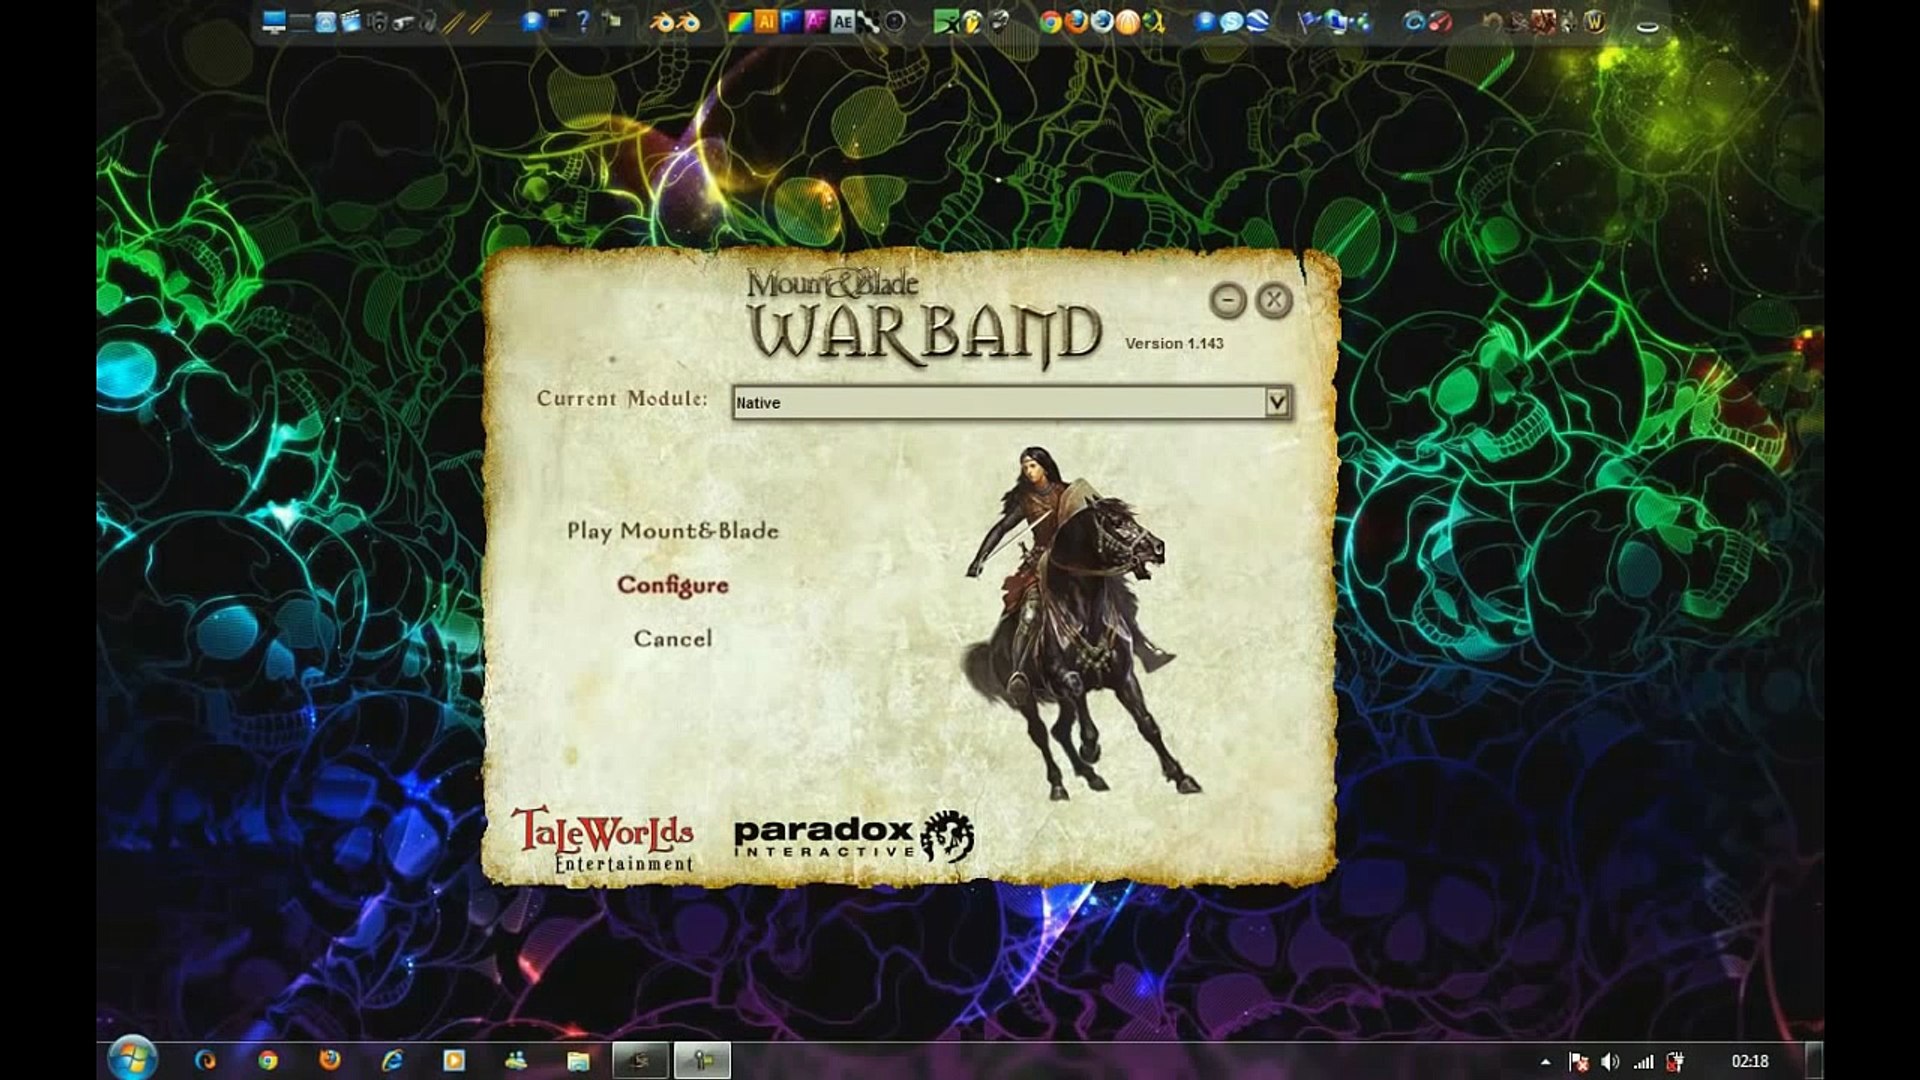Click the TaleWorlds Entertainment logo

[602, 839]
